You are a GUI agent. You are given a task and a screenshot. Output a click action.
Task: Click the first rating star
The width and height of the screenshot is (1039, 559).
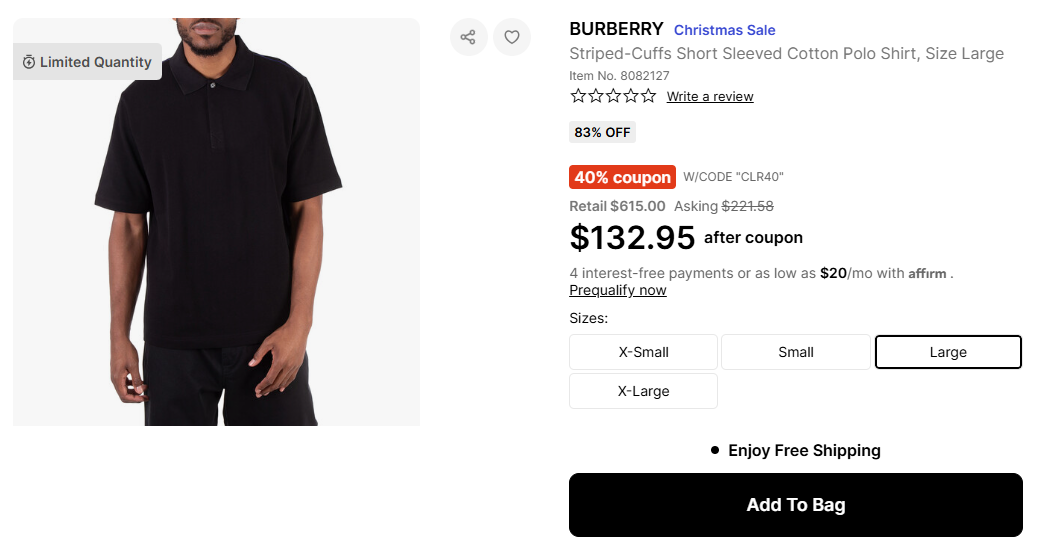578,96
